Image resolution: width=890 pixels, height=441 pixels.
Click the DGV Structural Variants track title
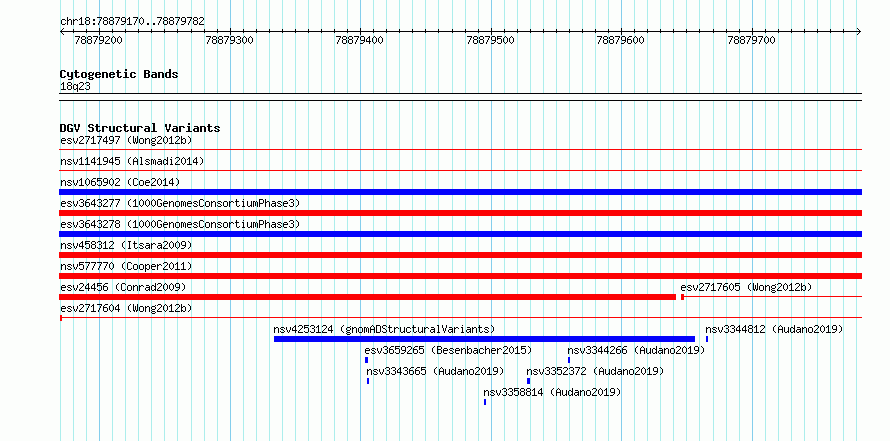coord(140,128)
